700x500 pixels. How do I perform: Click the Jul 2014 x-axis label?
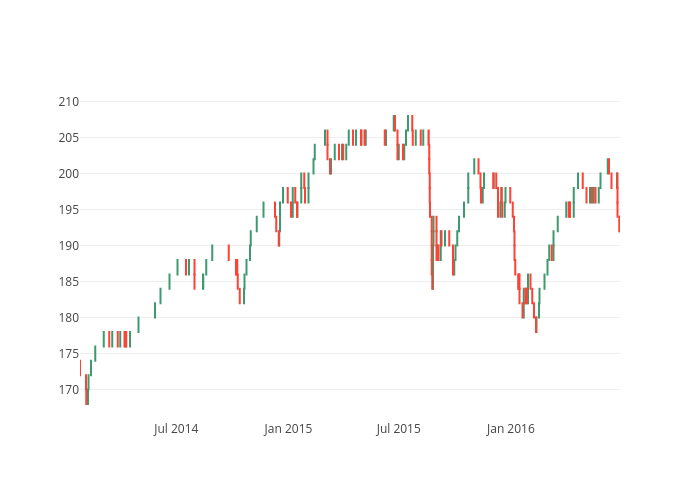176,429
